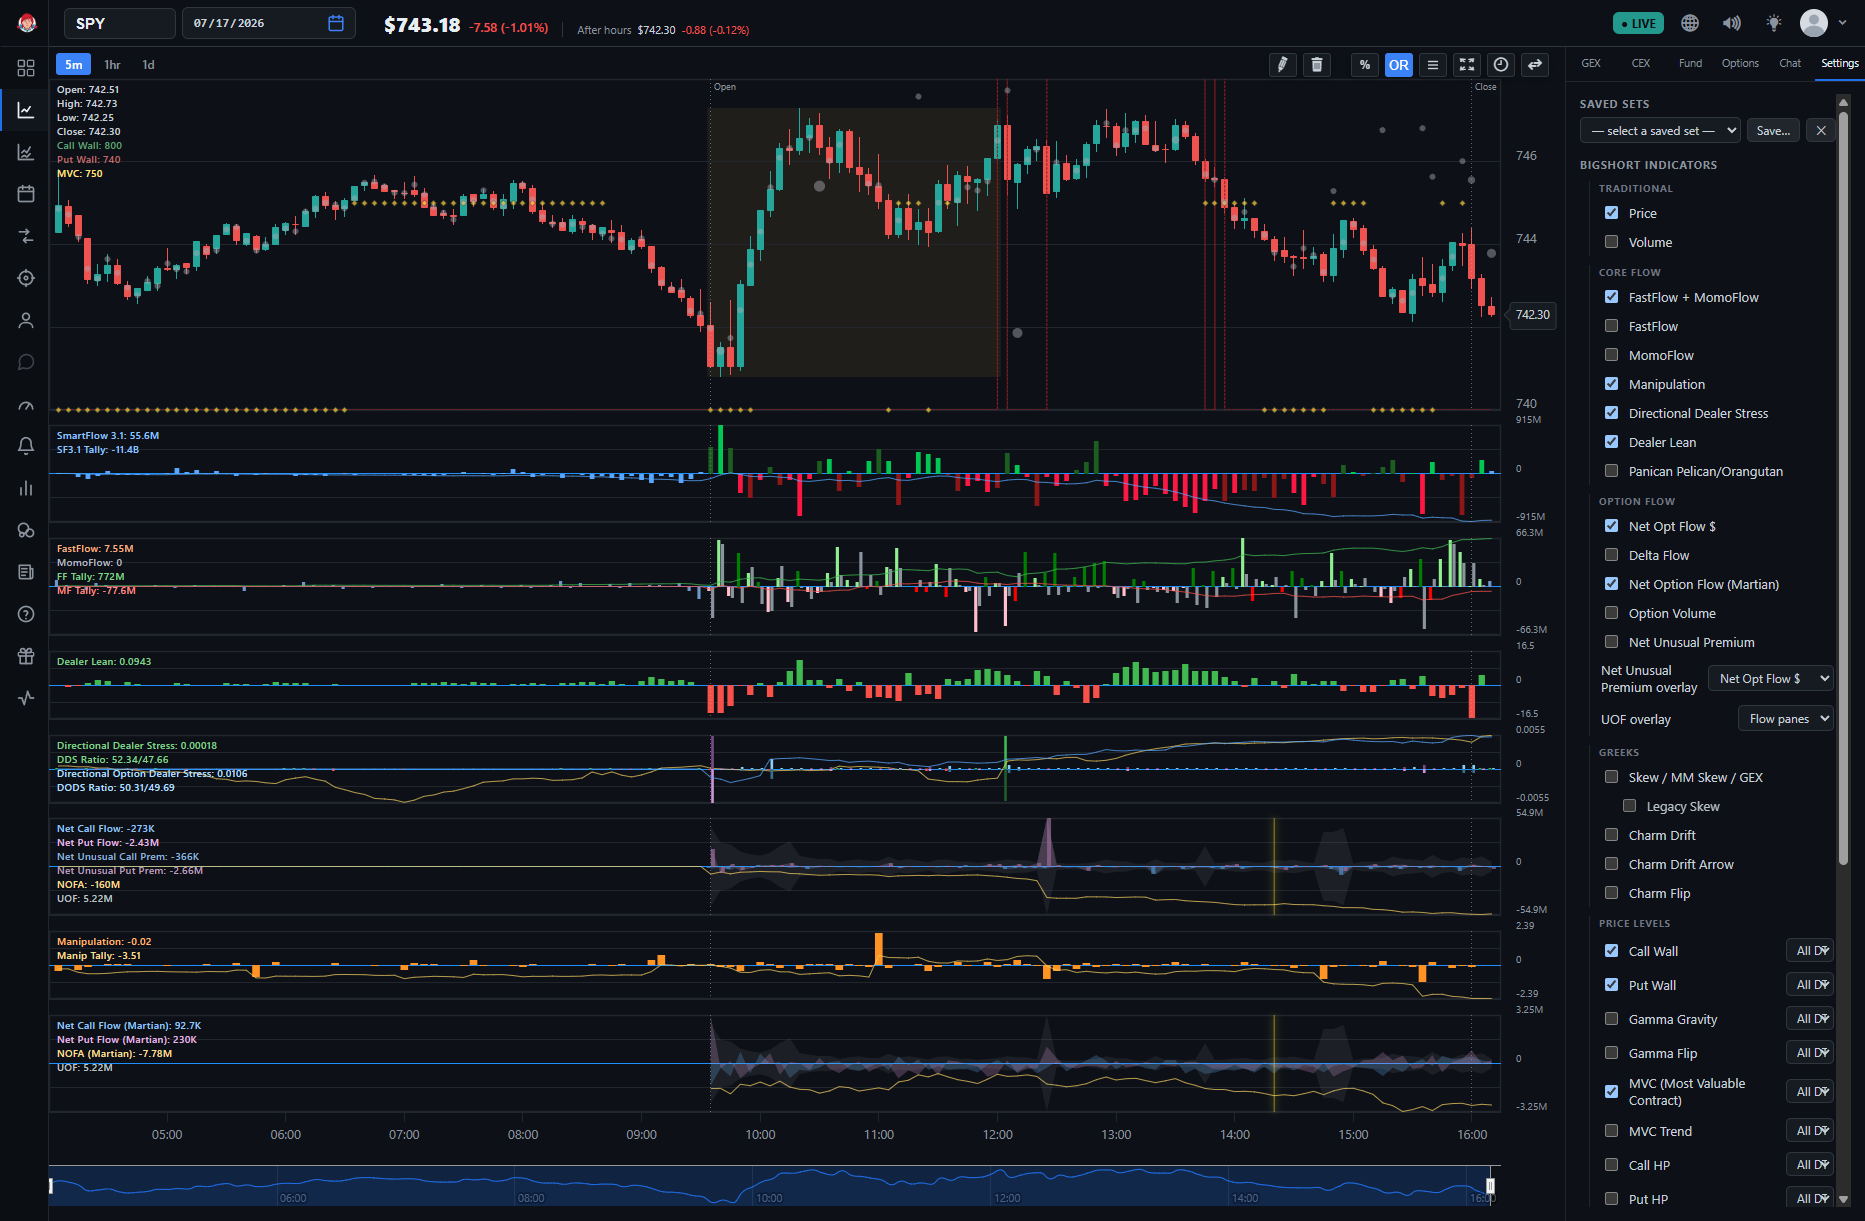Open the Put Wall All Days dropdown
1865x1221 pixels.
tap(1810, 985)
